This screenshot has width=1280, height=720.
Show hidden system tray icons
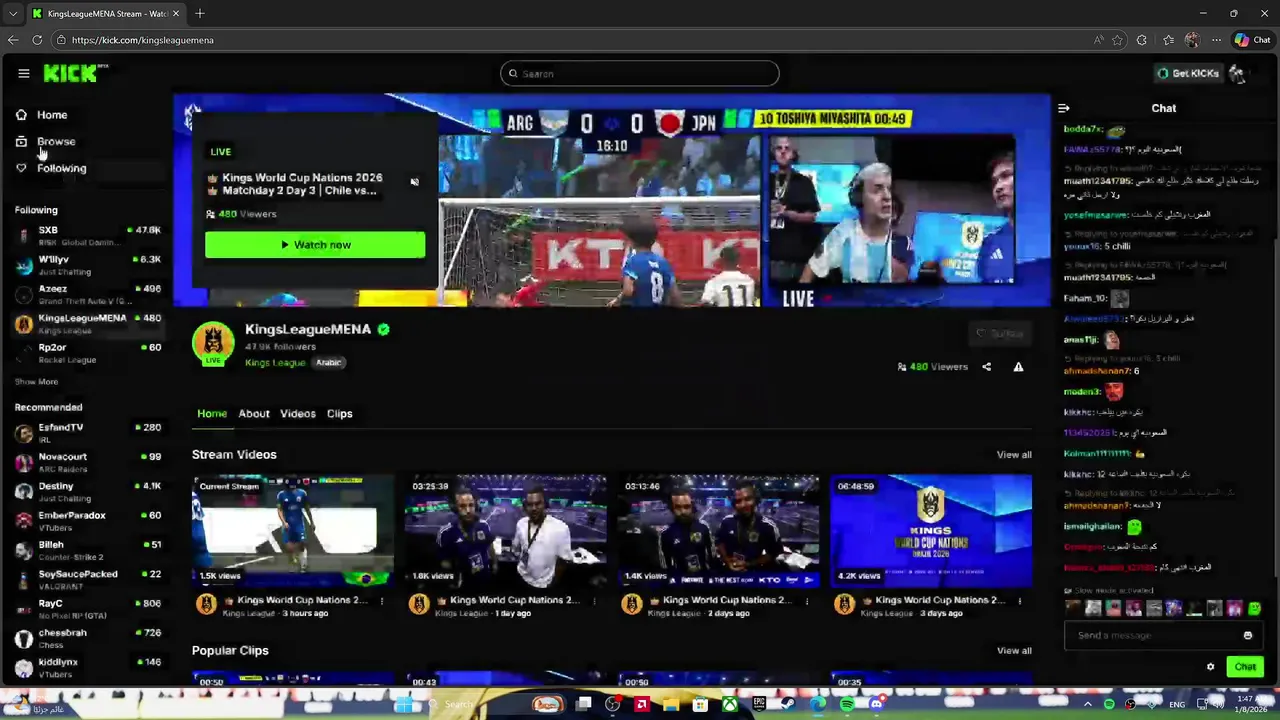(1087, 705)
